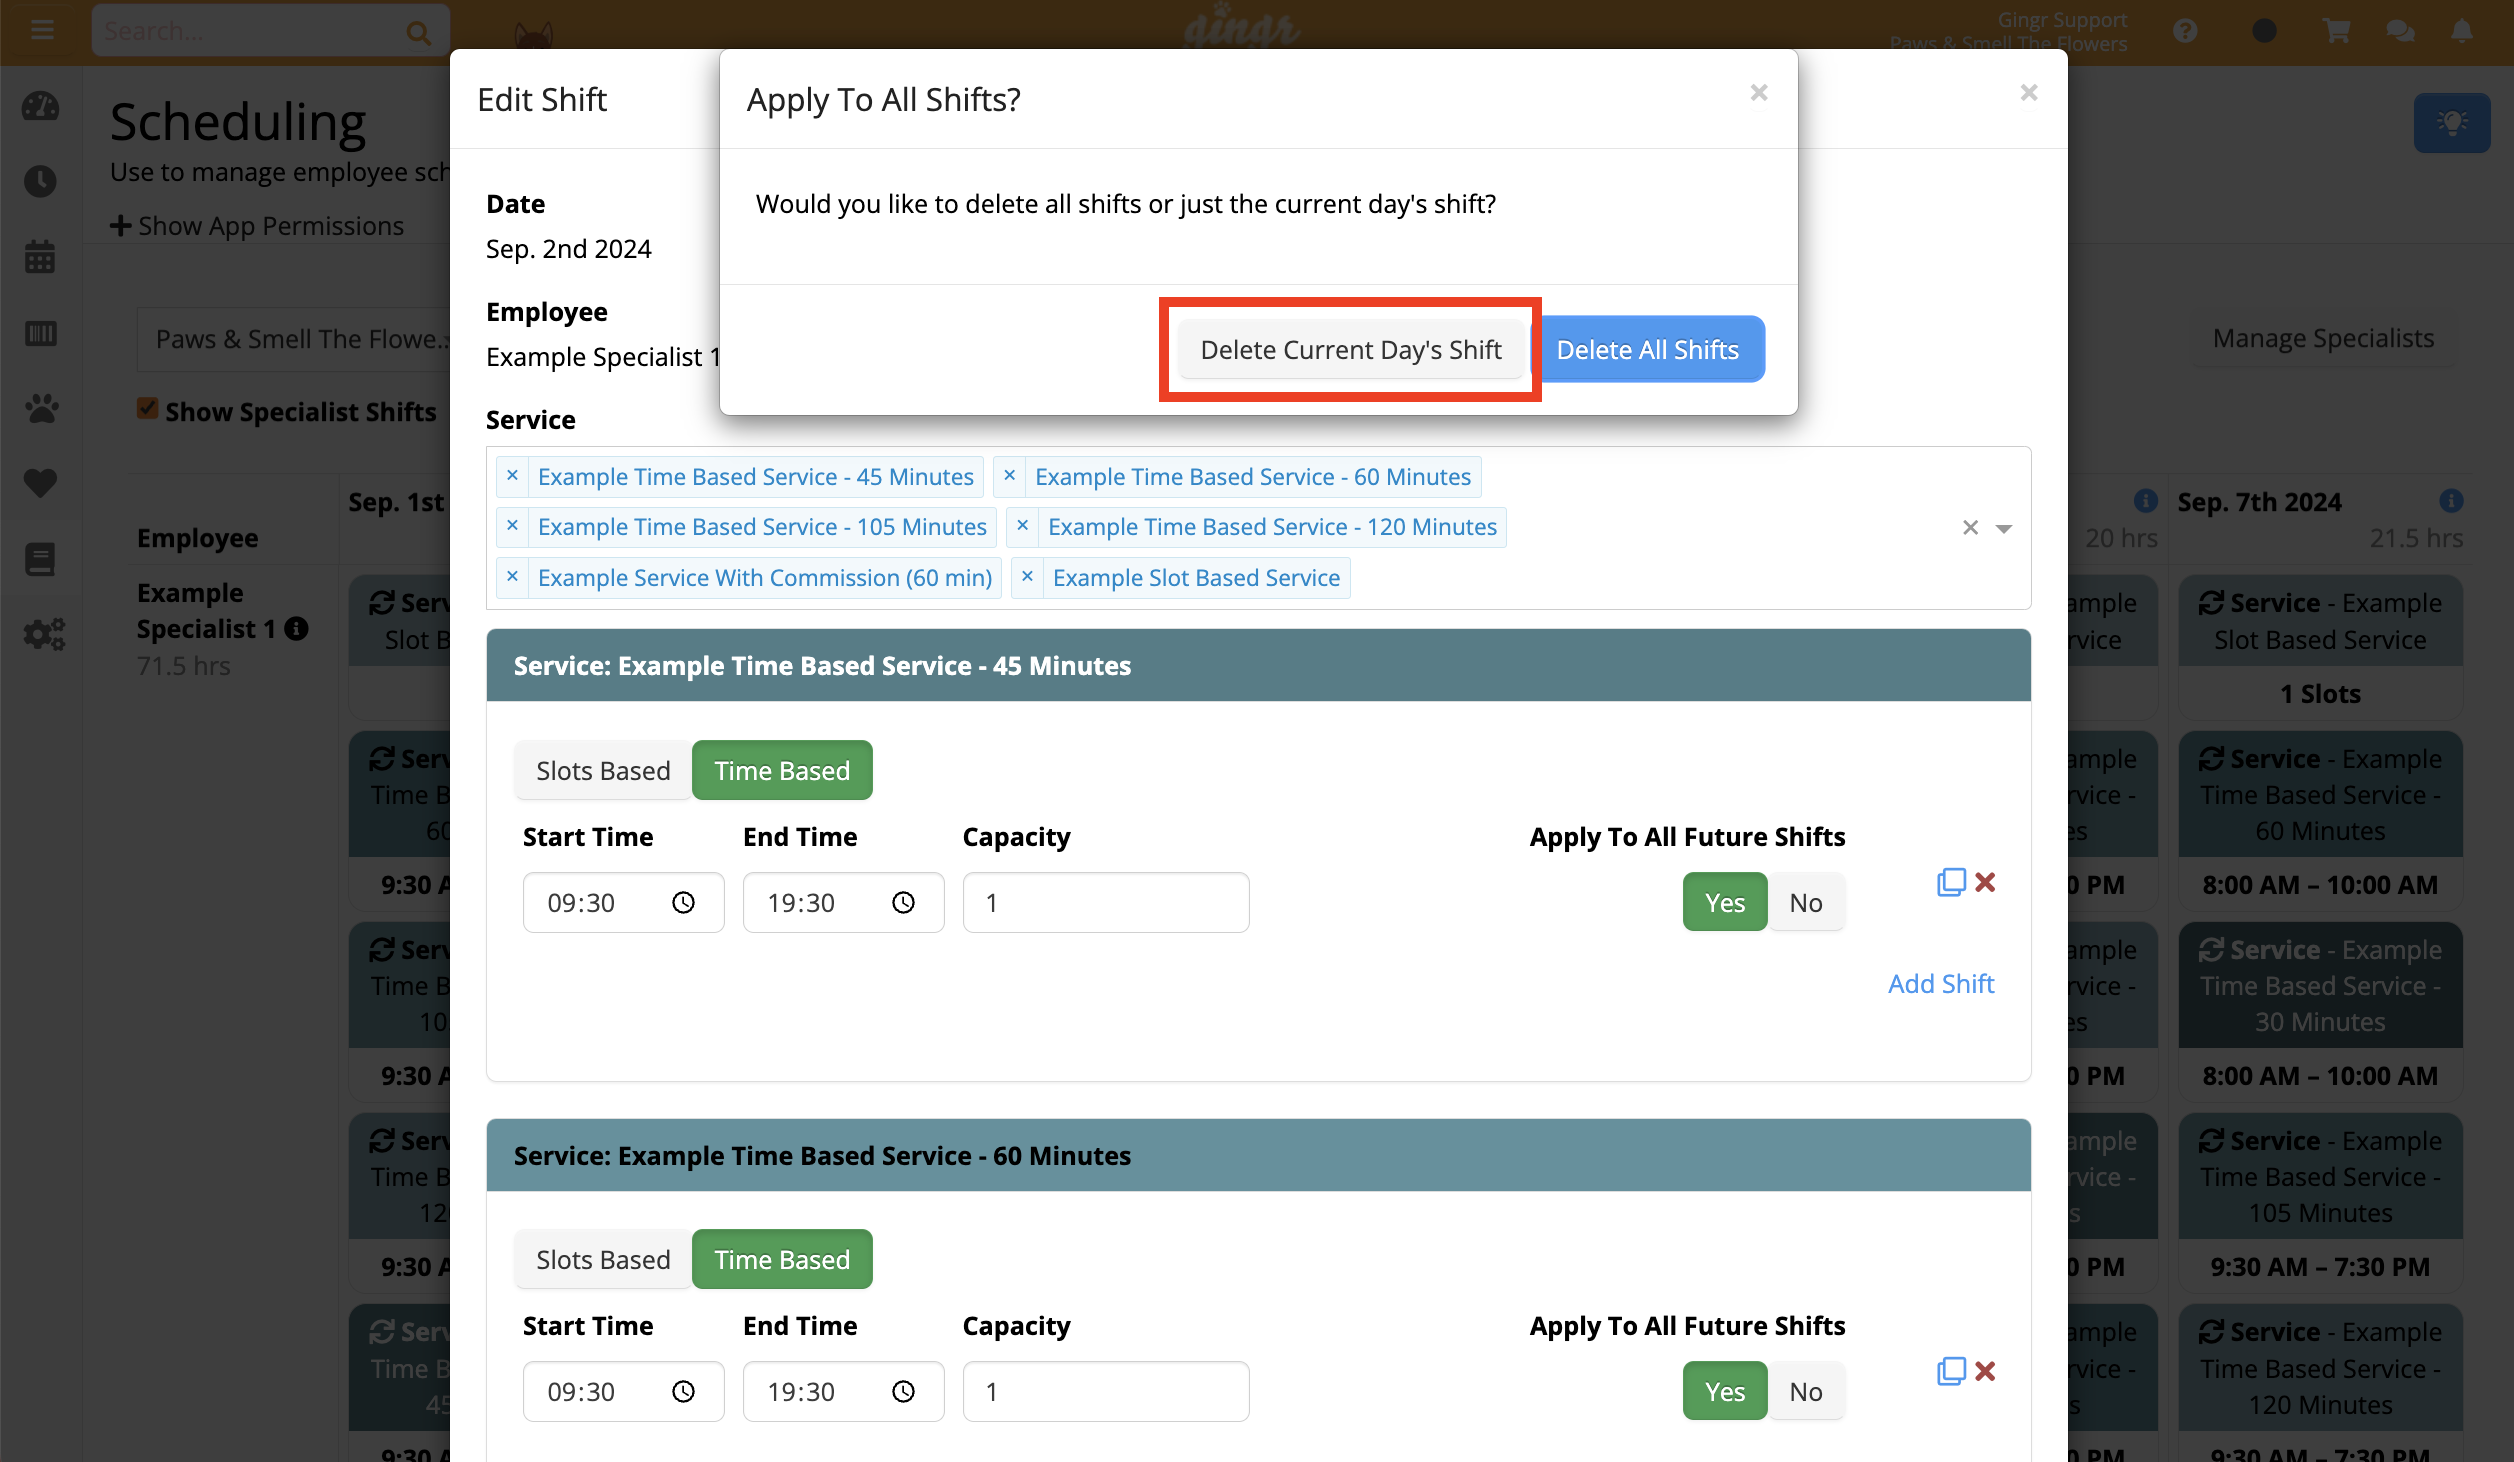Remove the 60 Minutes service tag
The image size is (2514, 1462).
coord(1009,476)
